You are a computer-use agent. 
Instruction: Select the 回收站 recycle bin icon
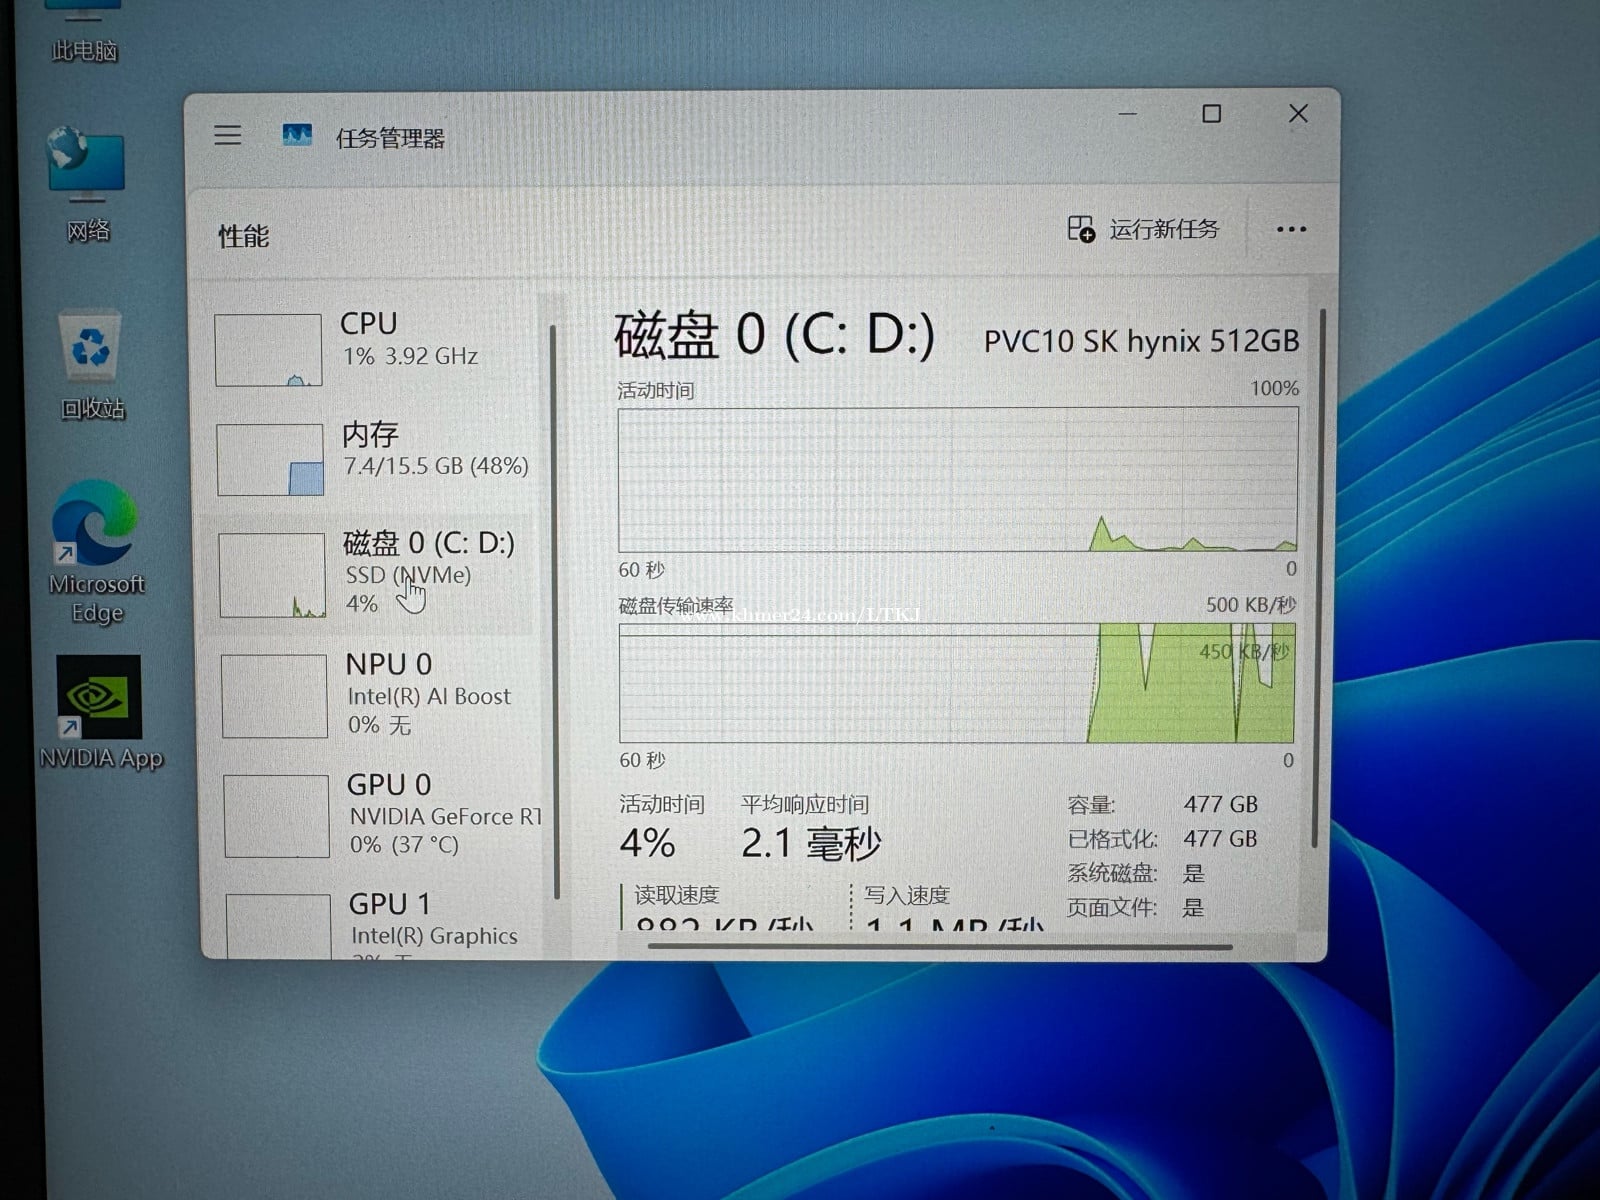click(x=91, y=365)
